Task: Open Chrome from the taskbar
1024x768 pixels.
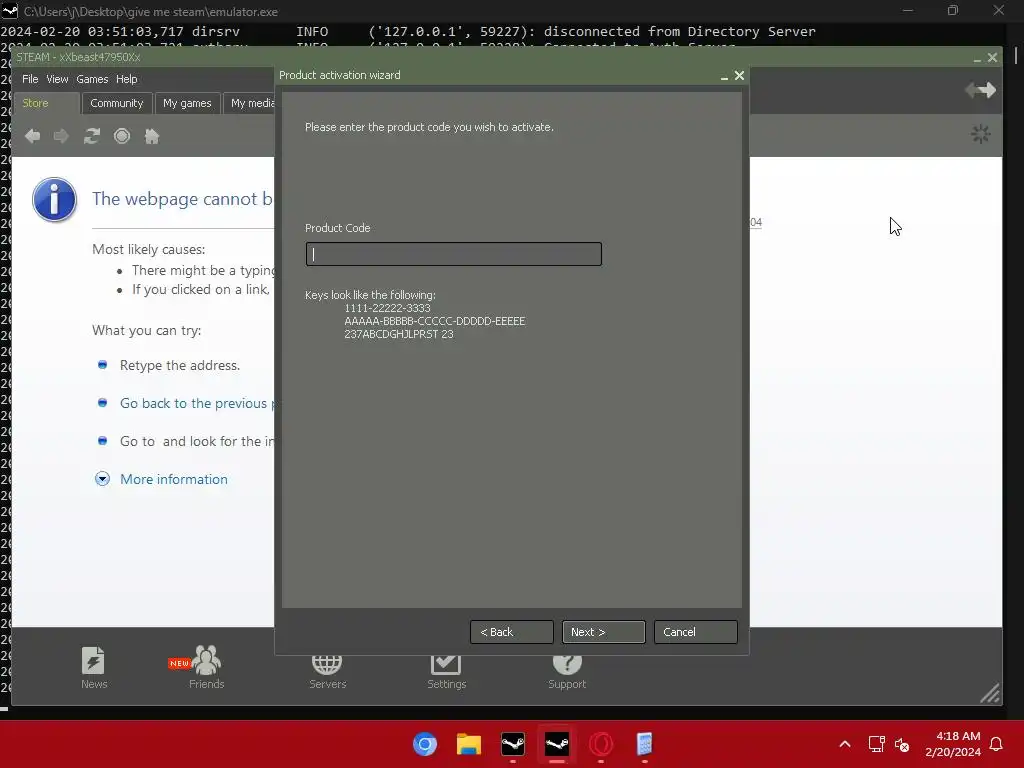Action: coord(425,744)
